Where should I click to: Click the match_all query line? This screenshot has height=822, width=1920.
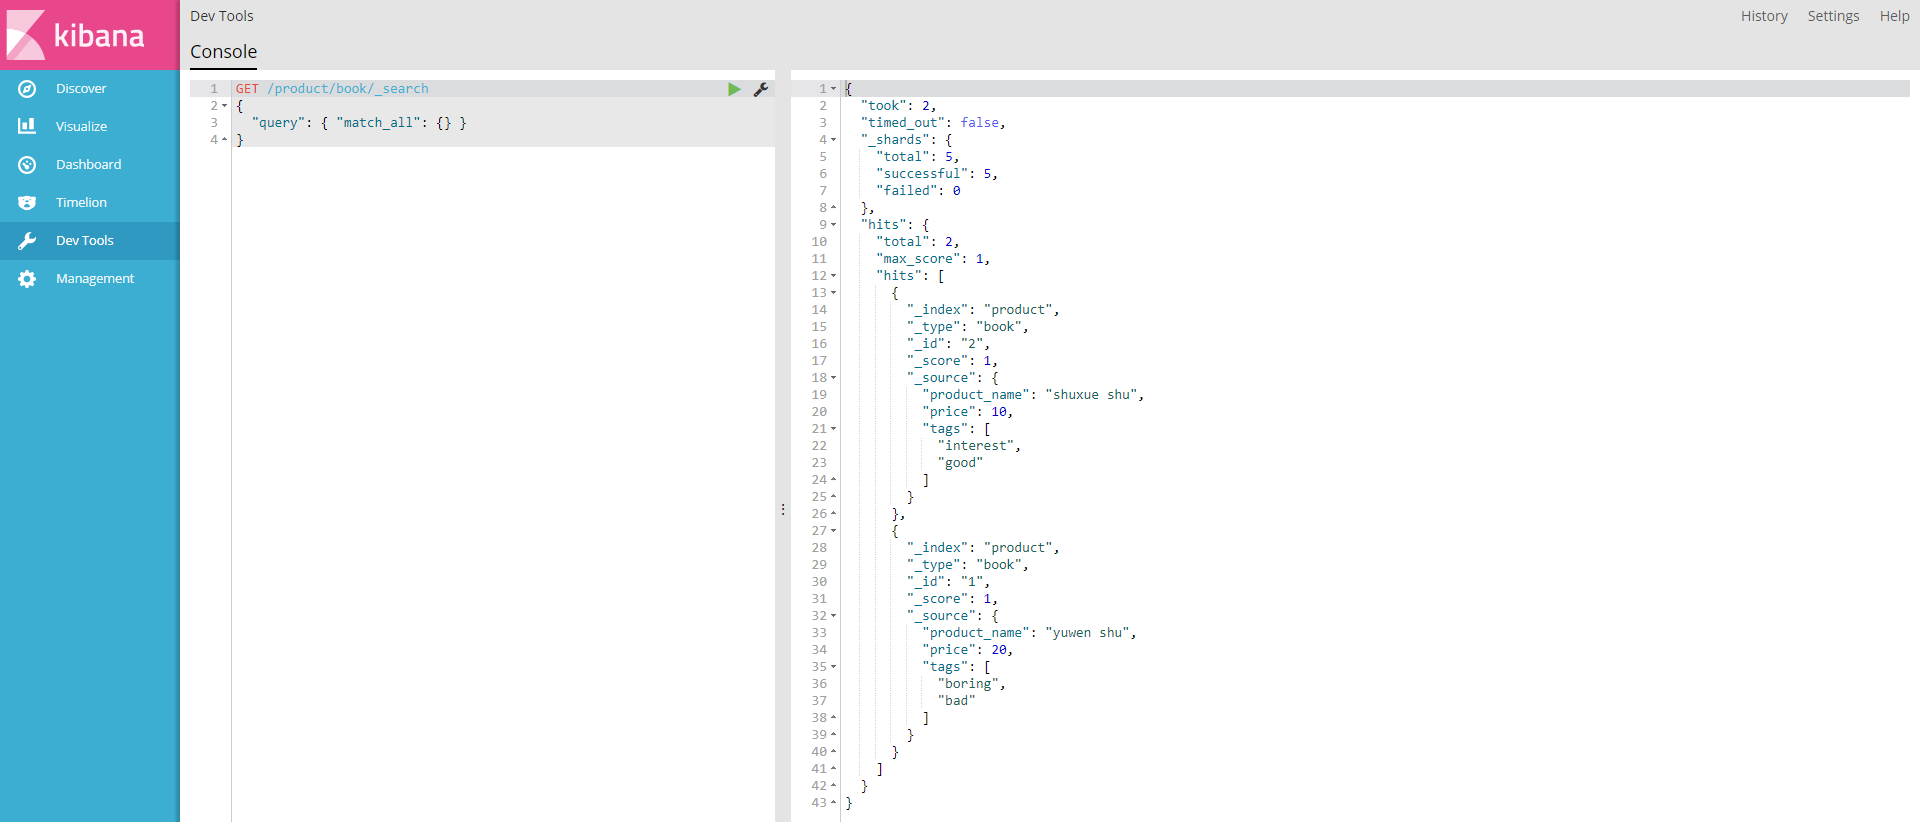359,123
